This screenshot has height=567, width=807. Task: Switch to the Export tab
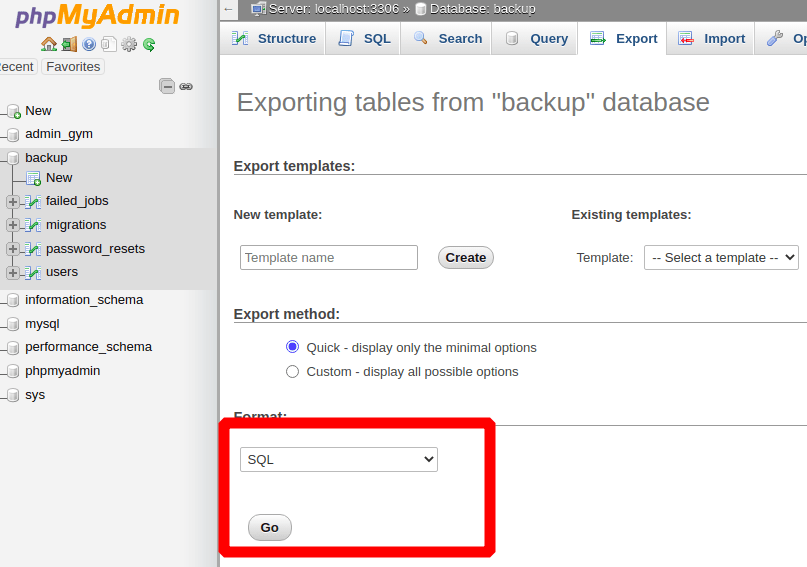[622, 39]
